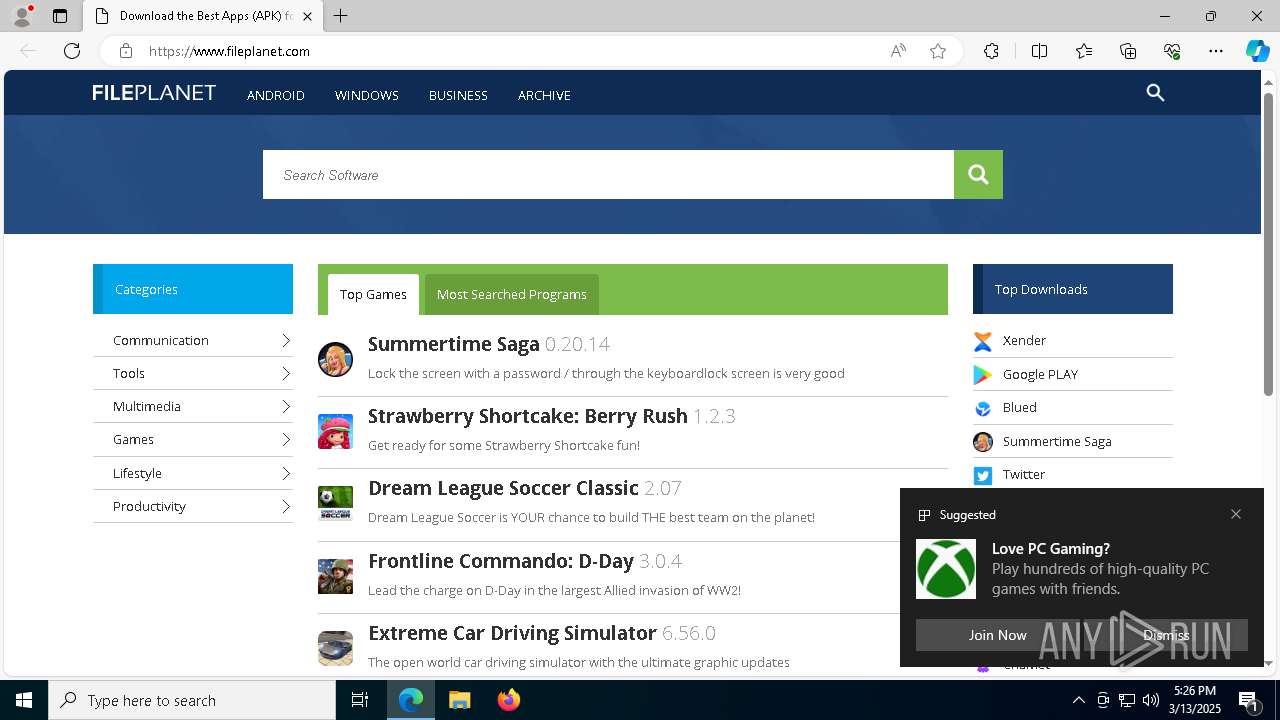Click the Google PLAY icon in Top Downloads
1280x720 pixels.
[983, 375]
